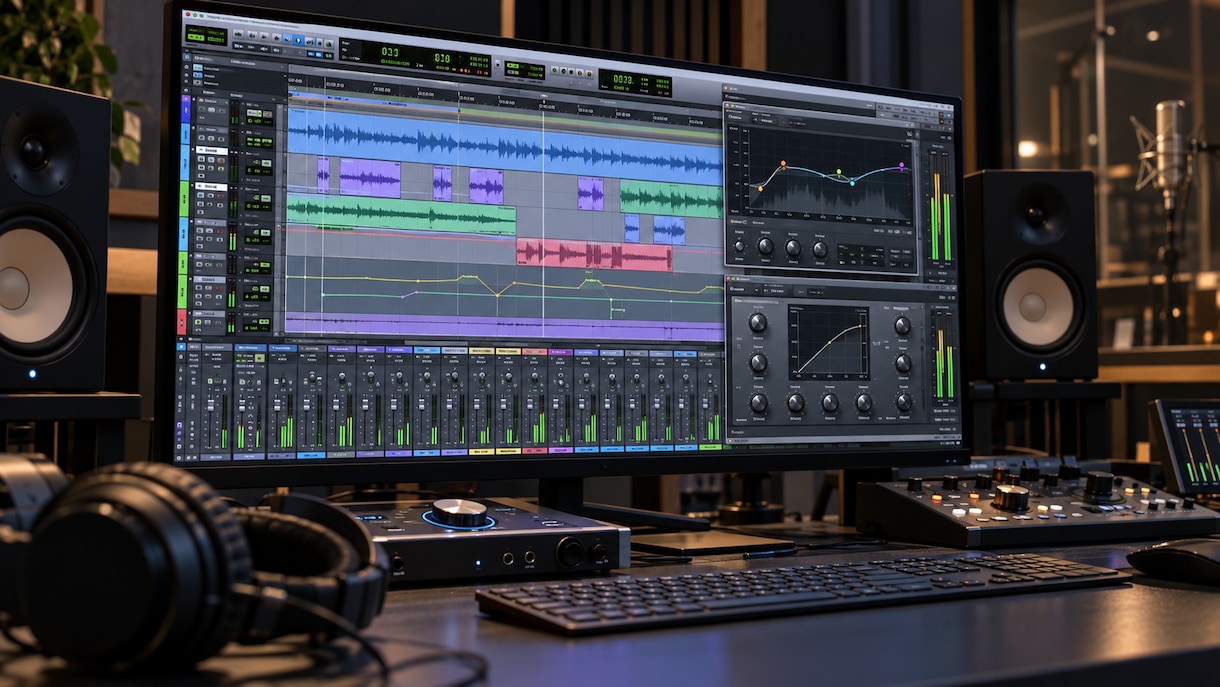
Task: Click the first knob under the EQ spectrum display
Action: click(x=740, y=244)
